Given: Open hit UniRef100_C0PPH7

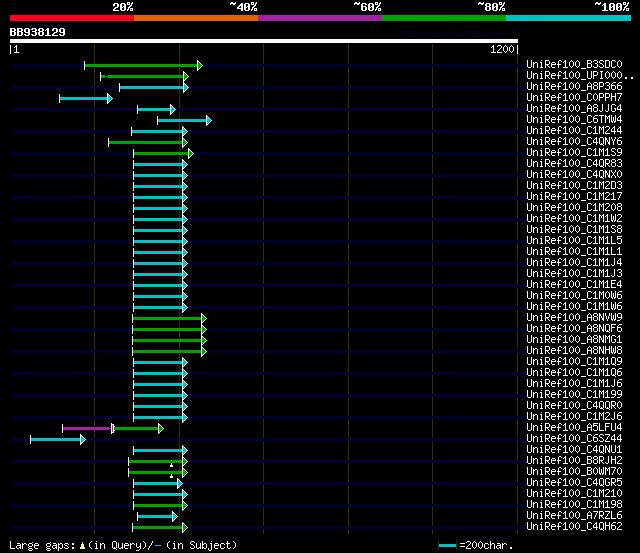Looking at the screenshot, I should [x=574, y=98].
